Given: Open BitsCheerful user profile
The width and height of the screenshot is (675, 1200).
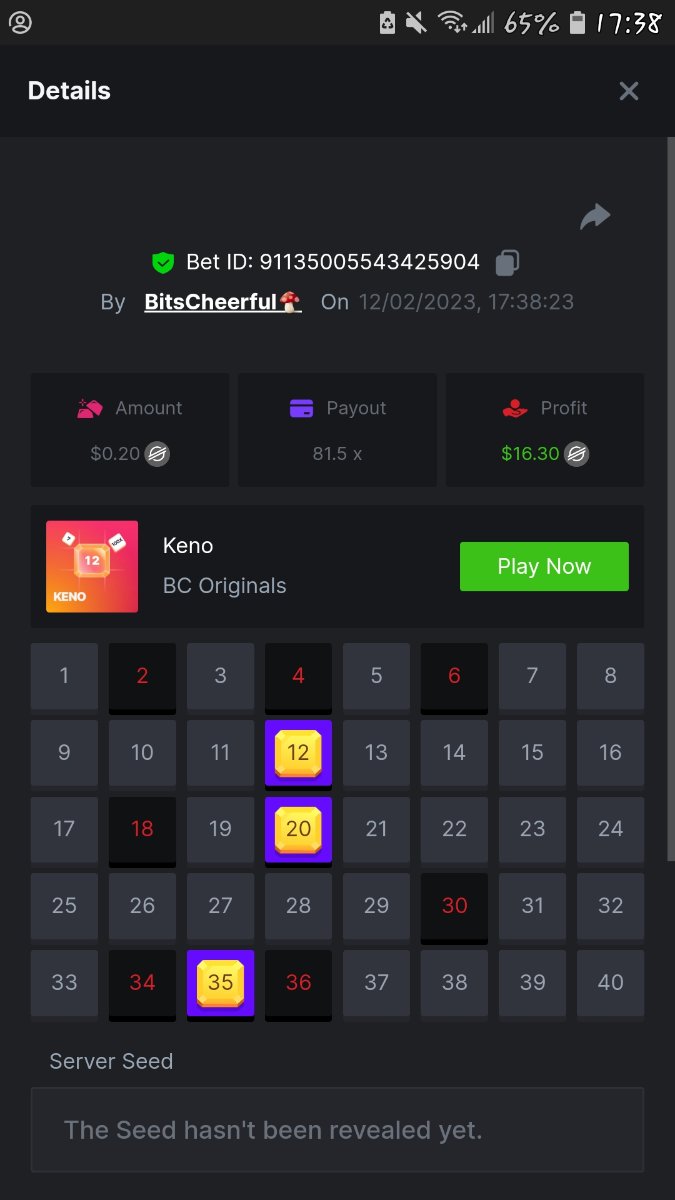Looking at the screenshot, I should point(223,302).
